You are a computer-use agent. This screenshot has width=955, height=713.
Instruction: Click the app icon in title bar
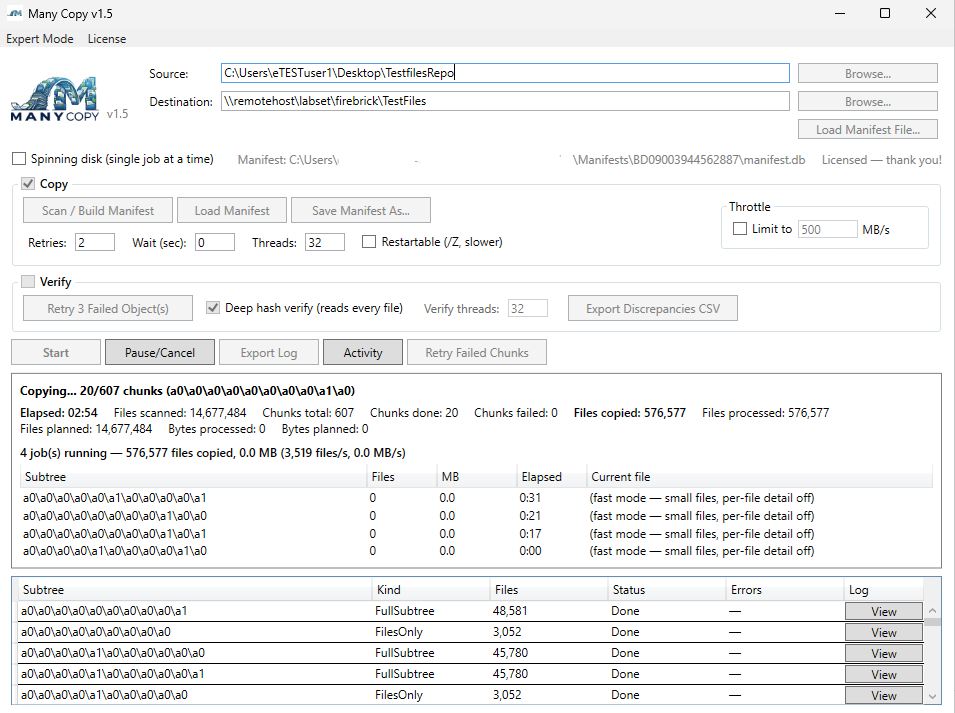click(15, 13)
